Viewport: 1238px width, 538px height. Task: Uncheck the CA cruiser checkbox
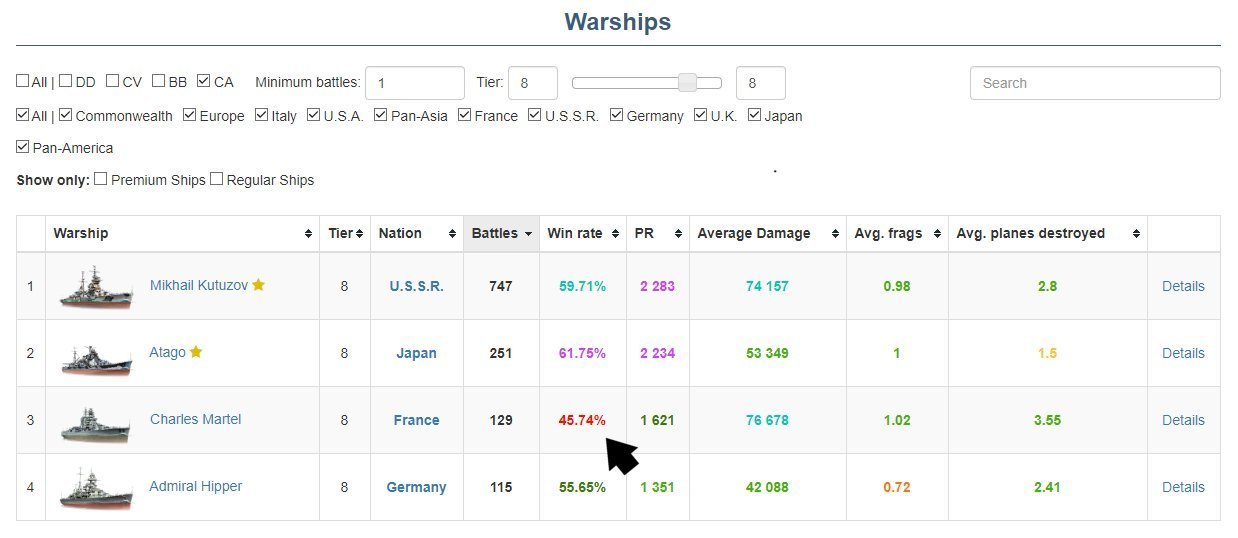tap(204, 82)
